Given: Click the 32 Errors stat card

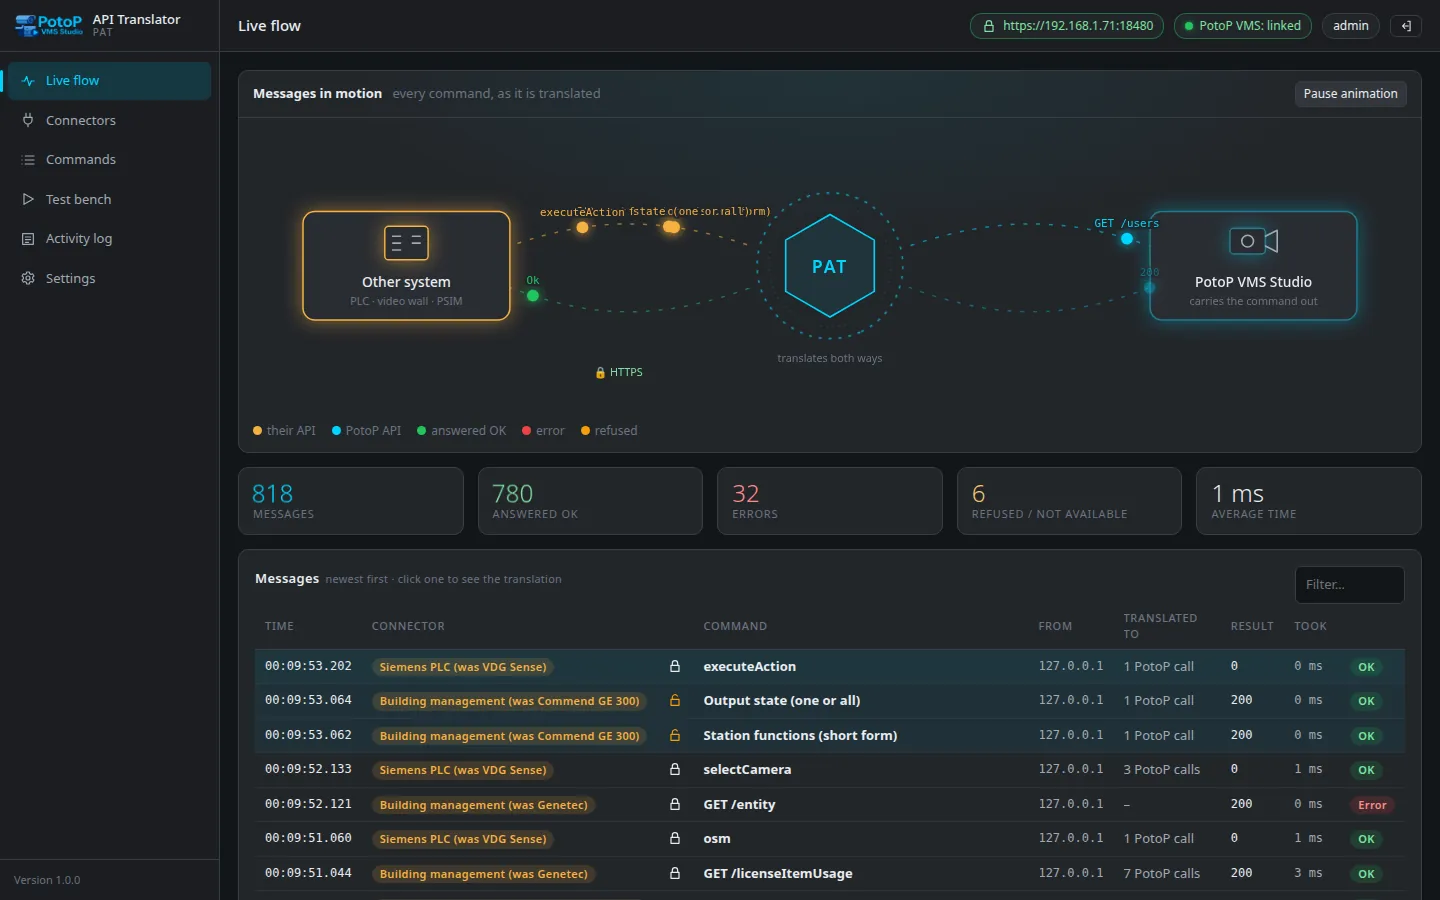Looking at the screenshot, I should click(830, 501).
